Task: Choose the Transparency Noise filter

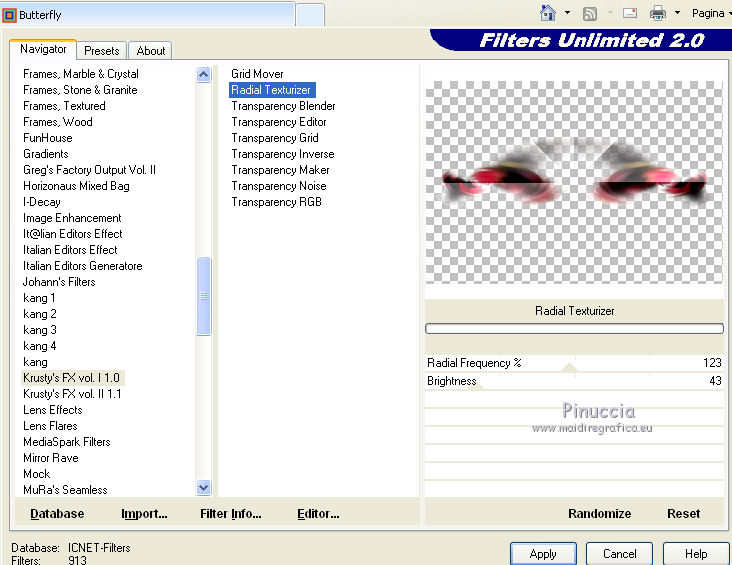Action: click(279, 186)
